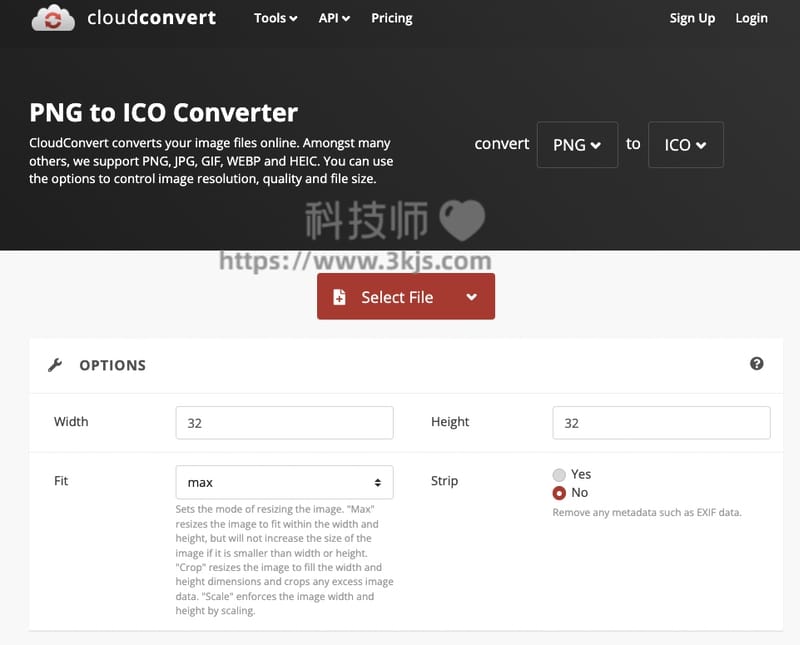Screen dimensions: 800x645
Task: Click the Width label
Action: coord(71,421)
